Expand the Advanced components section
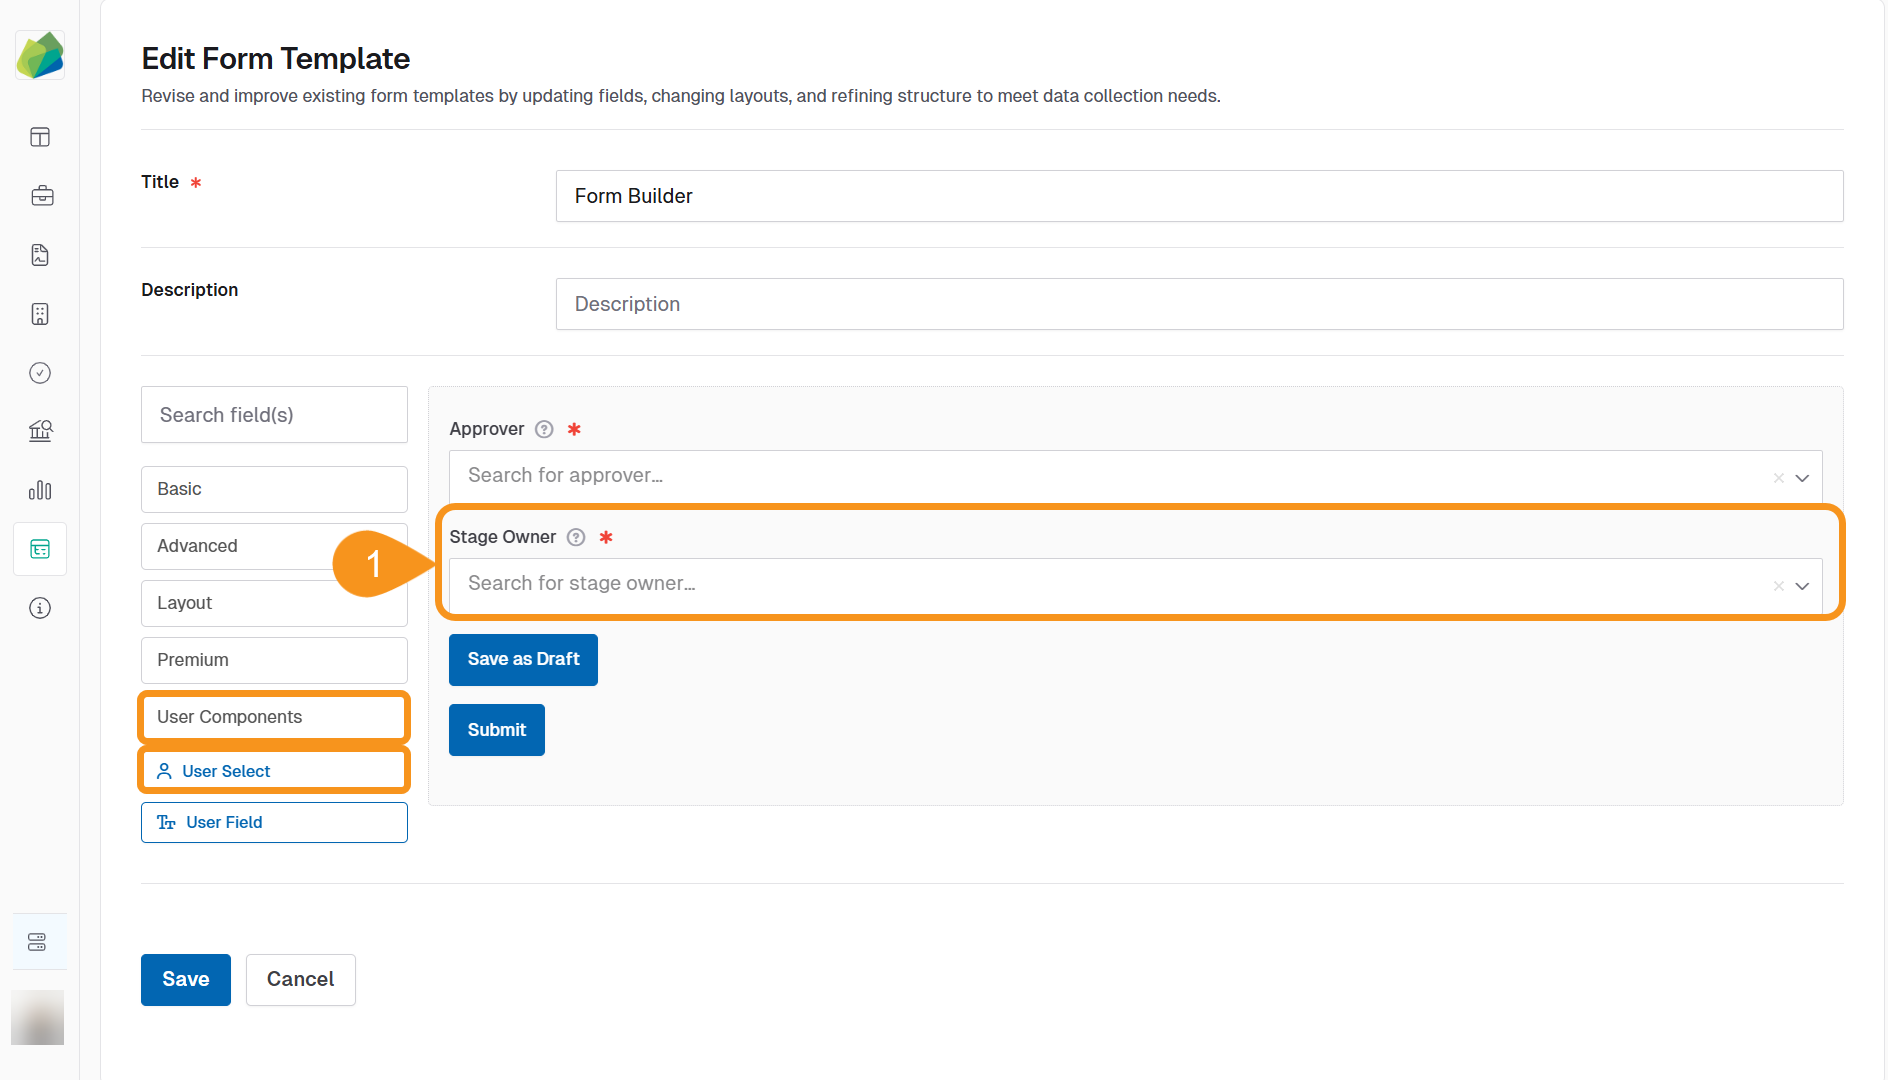The width and height of the screenshot is (1888, 1080). (240, 546)
